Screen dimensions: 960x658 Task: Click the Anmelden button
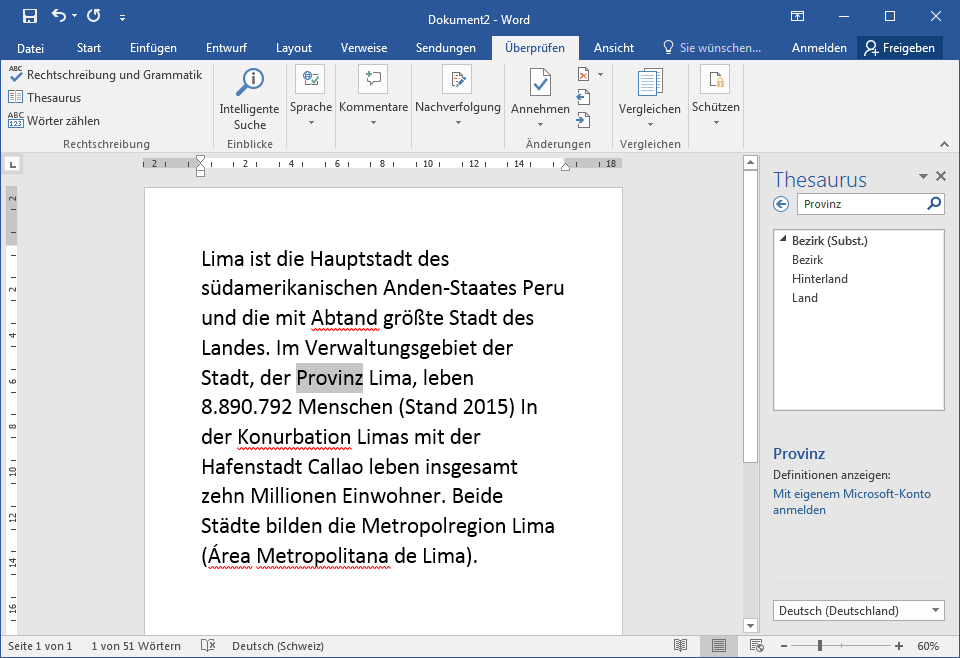point(819,48)
